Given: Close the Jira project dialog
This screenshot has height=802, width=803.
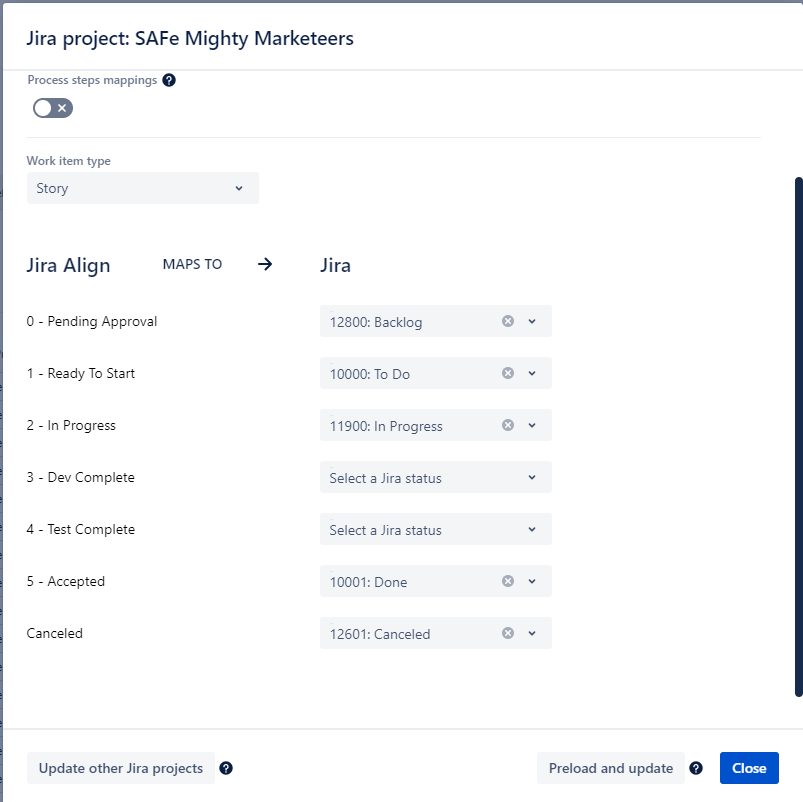Looking at the screenshot, I should [749, 768].
